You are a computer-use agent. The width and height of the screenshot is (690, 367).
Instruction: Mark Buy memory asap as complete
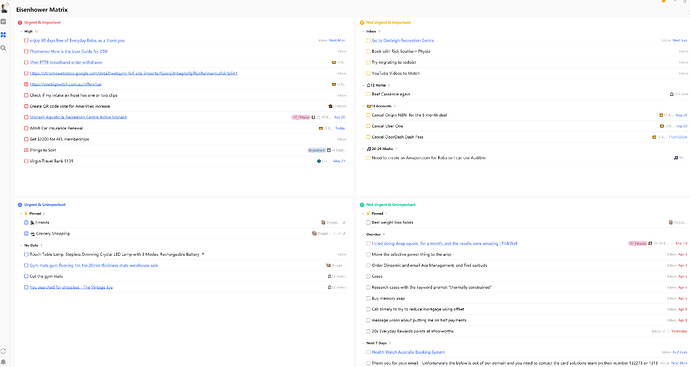tap(368, 298)
